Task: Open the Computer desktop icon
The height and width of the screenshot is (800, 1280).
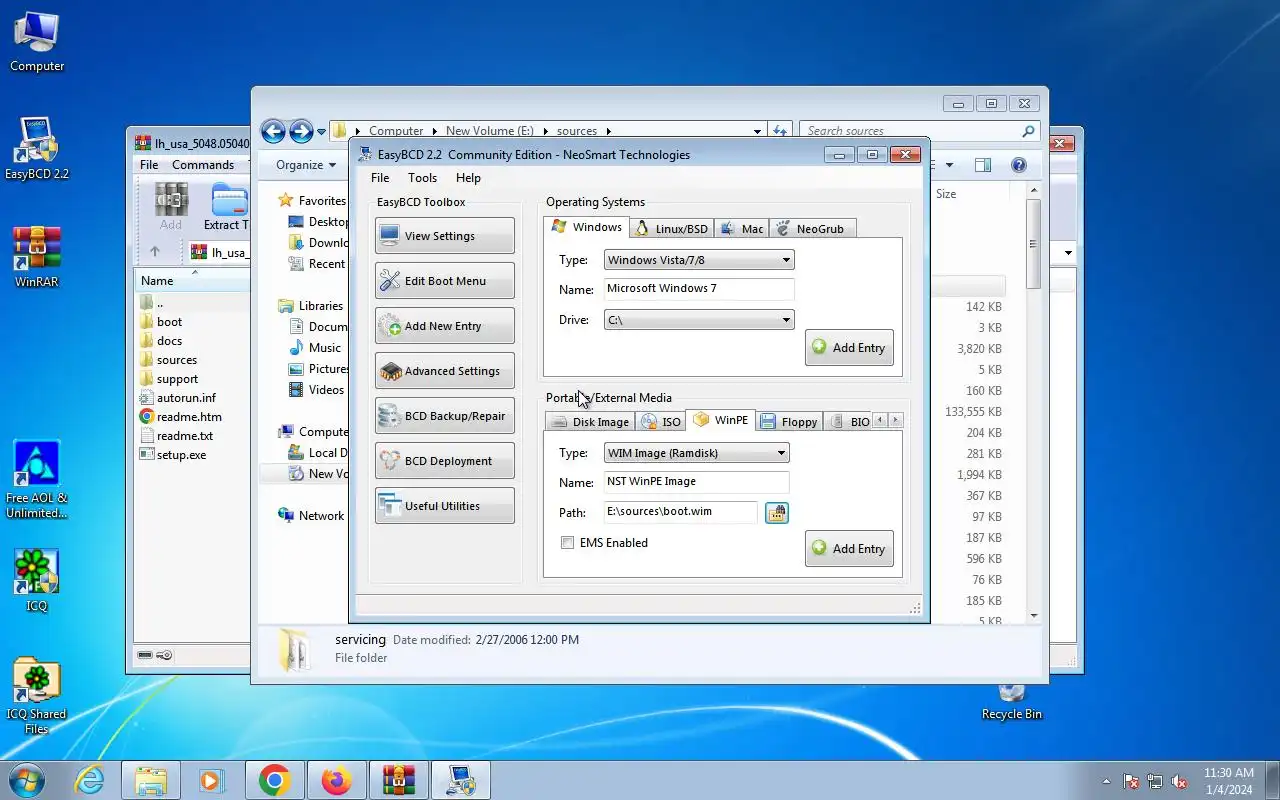Action: (x=37, y=42)
